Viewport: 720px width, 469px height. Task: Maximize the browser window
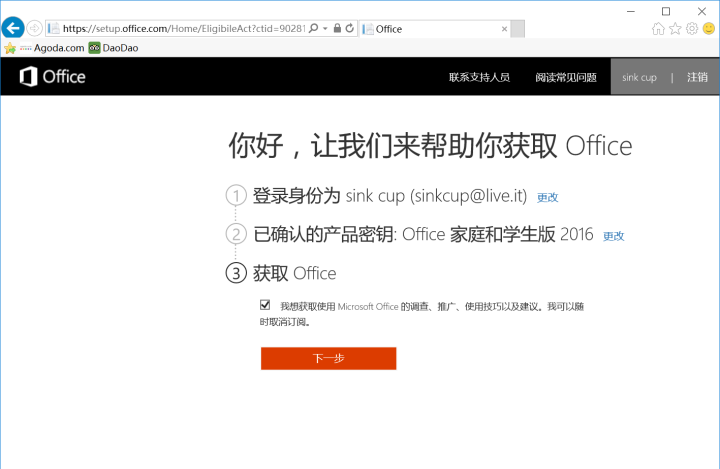(666, 11)
